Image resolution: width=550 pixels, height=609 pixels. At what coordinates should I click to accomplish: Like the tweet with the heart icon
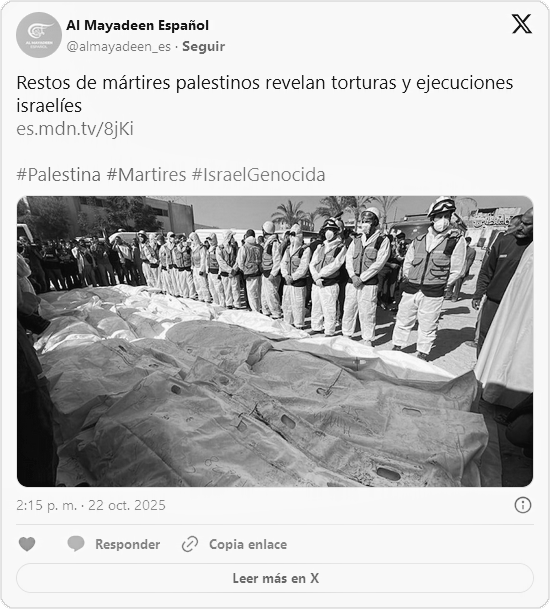coord(27,544)
